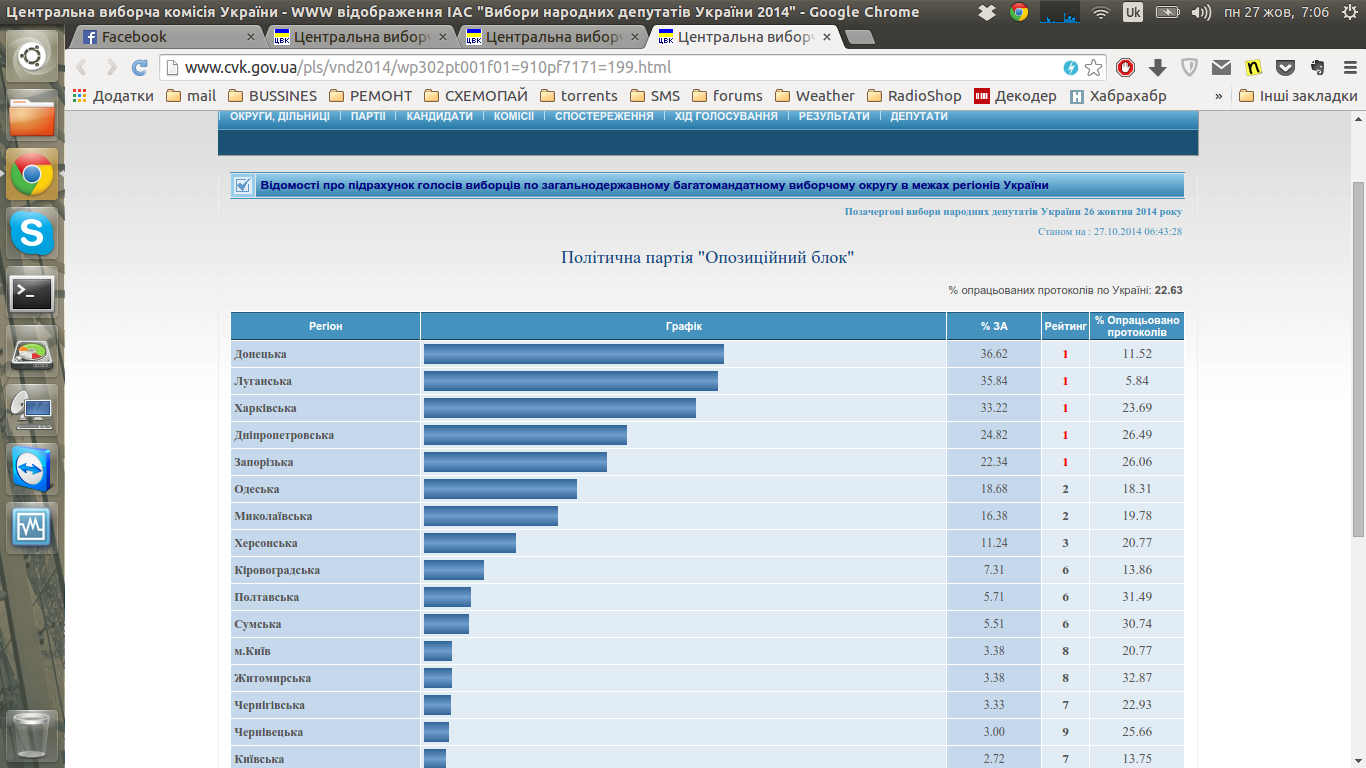Open the Evernote elephant extension

point(1317,68)
